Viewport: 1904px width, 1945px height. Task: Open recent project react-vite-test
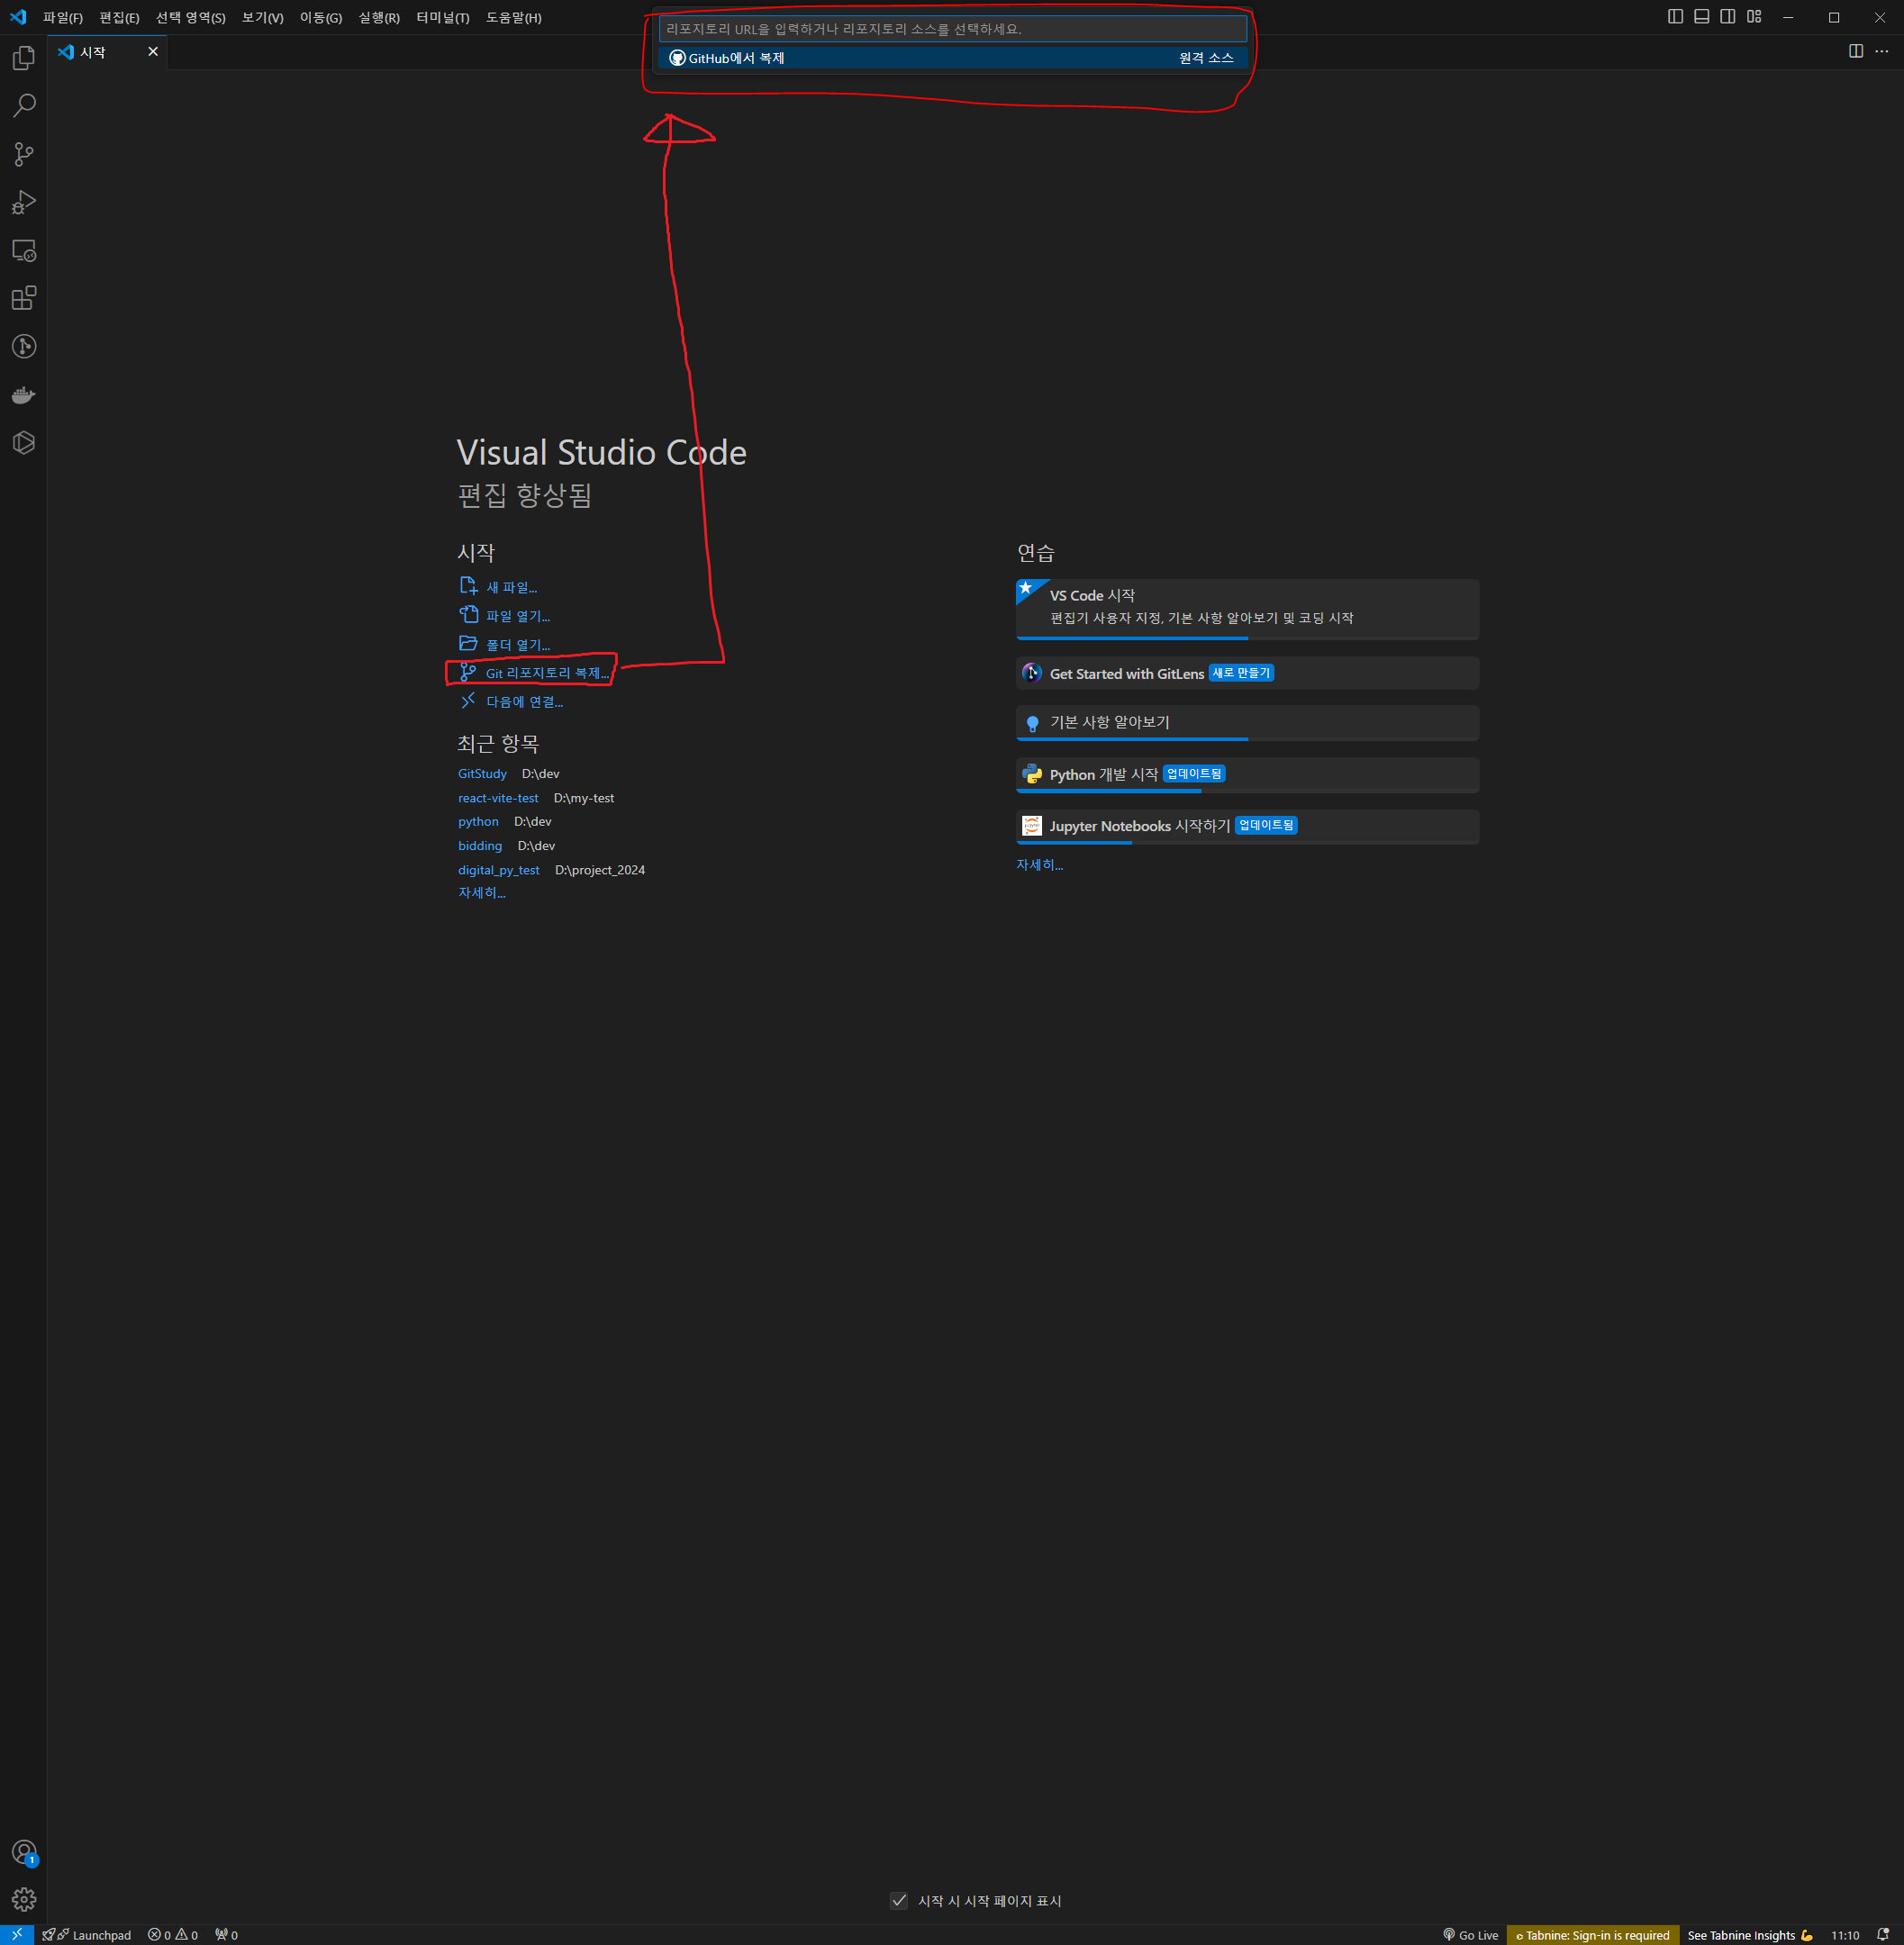click(498, 798)
